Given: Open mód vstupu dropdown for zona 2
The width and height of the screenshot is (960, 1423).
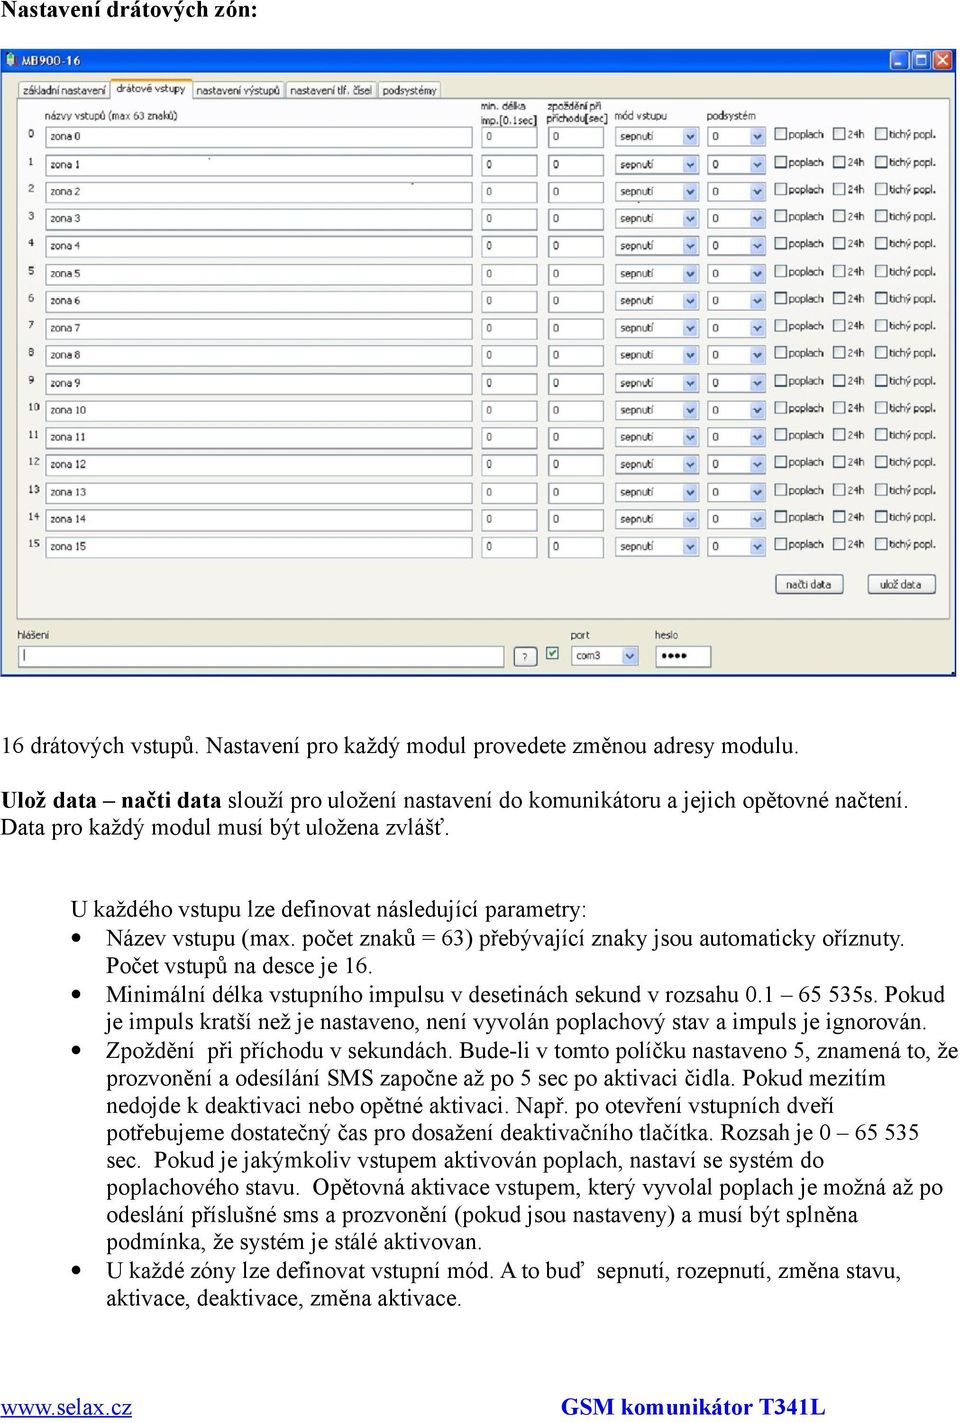Looking at the screenshot, I should coord(656,191).
